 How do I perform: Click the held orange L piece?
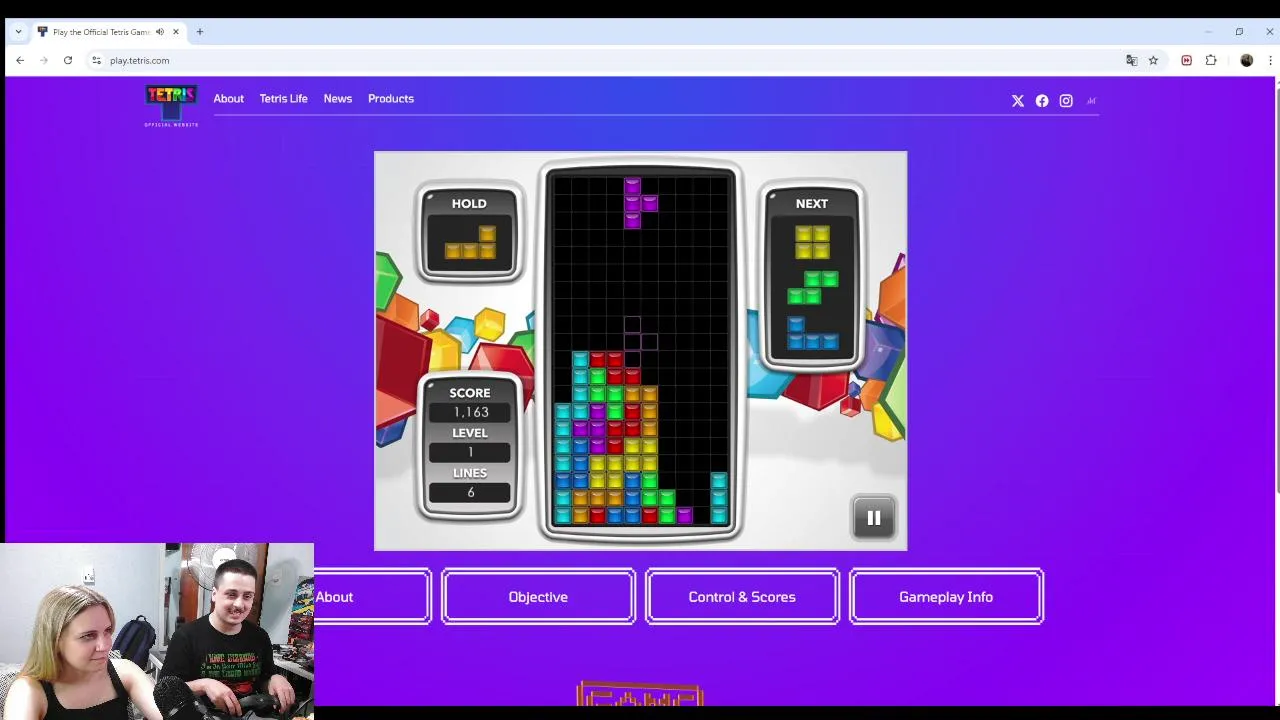tap(470, 243)
